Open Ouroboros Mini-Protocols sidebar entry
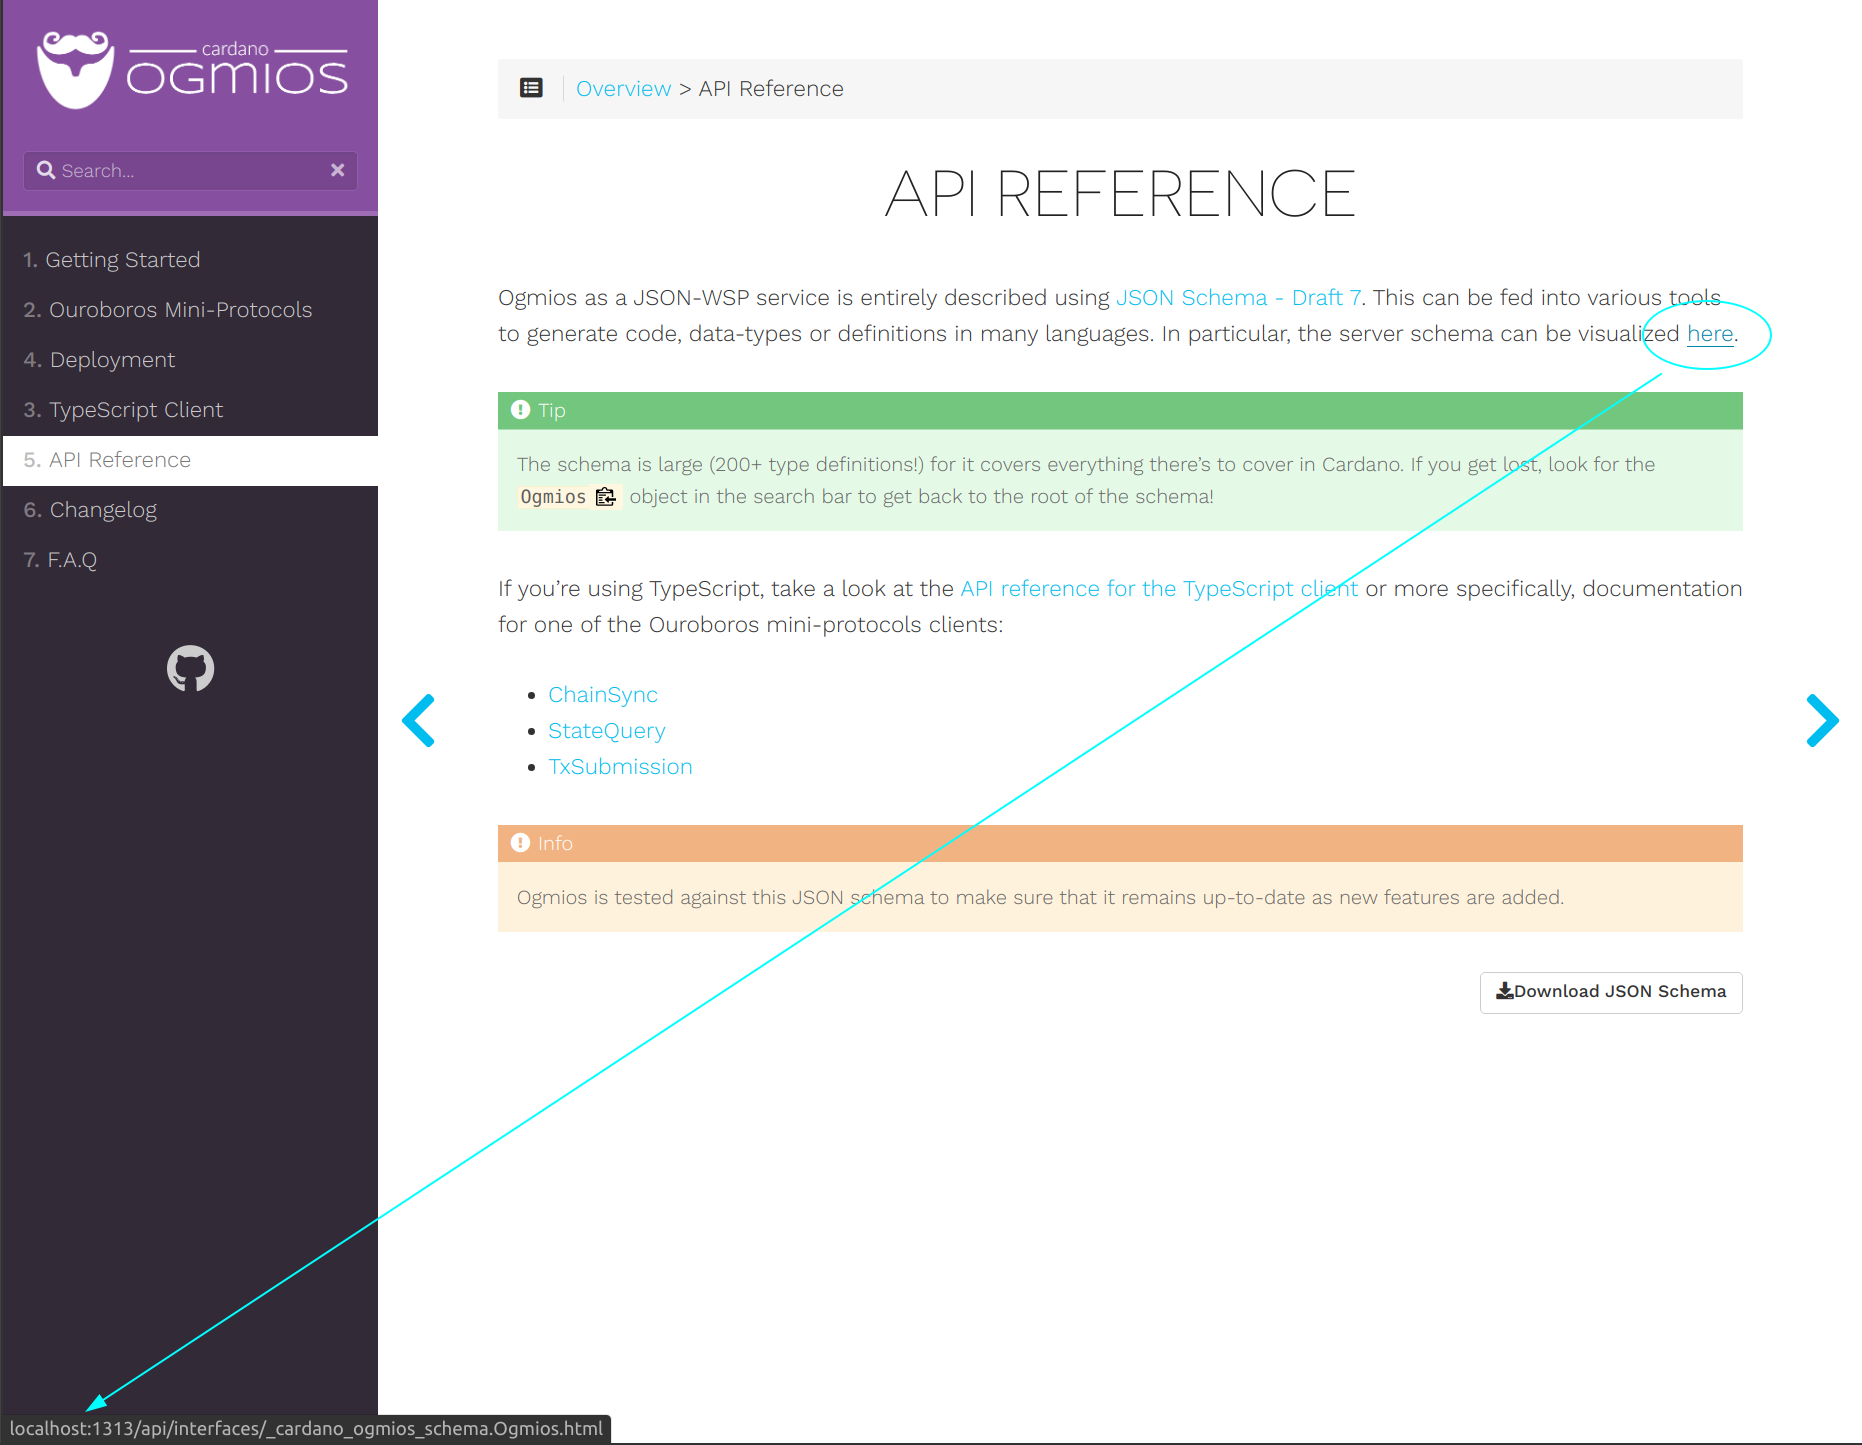The width and height of the screenshot is (1862, 1445). [190, 310]
